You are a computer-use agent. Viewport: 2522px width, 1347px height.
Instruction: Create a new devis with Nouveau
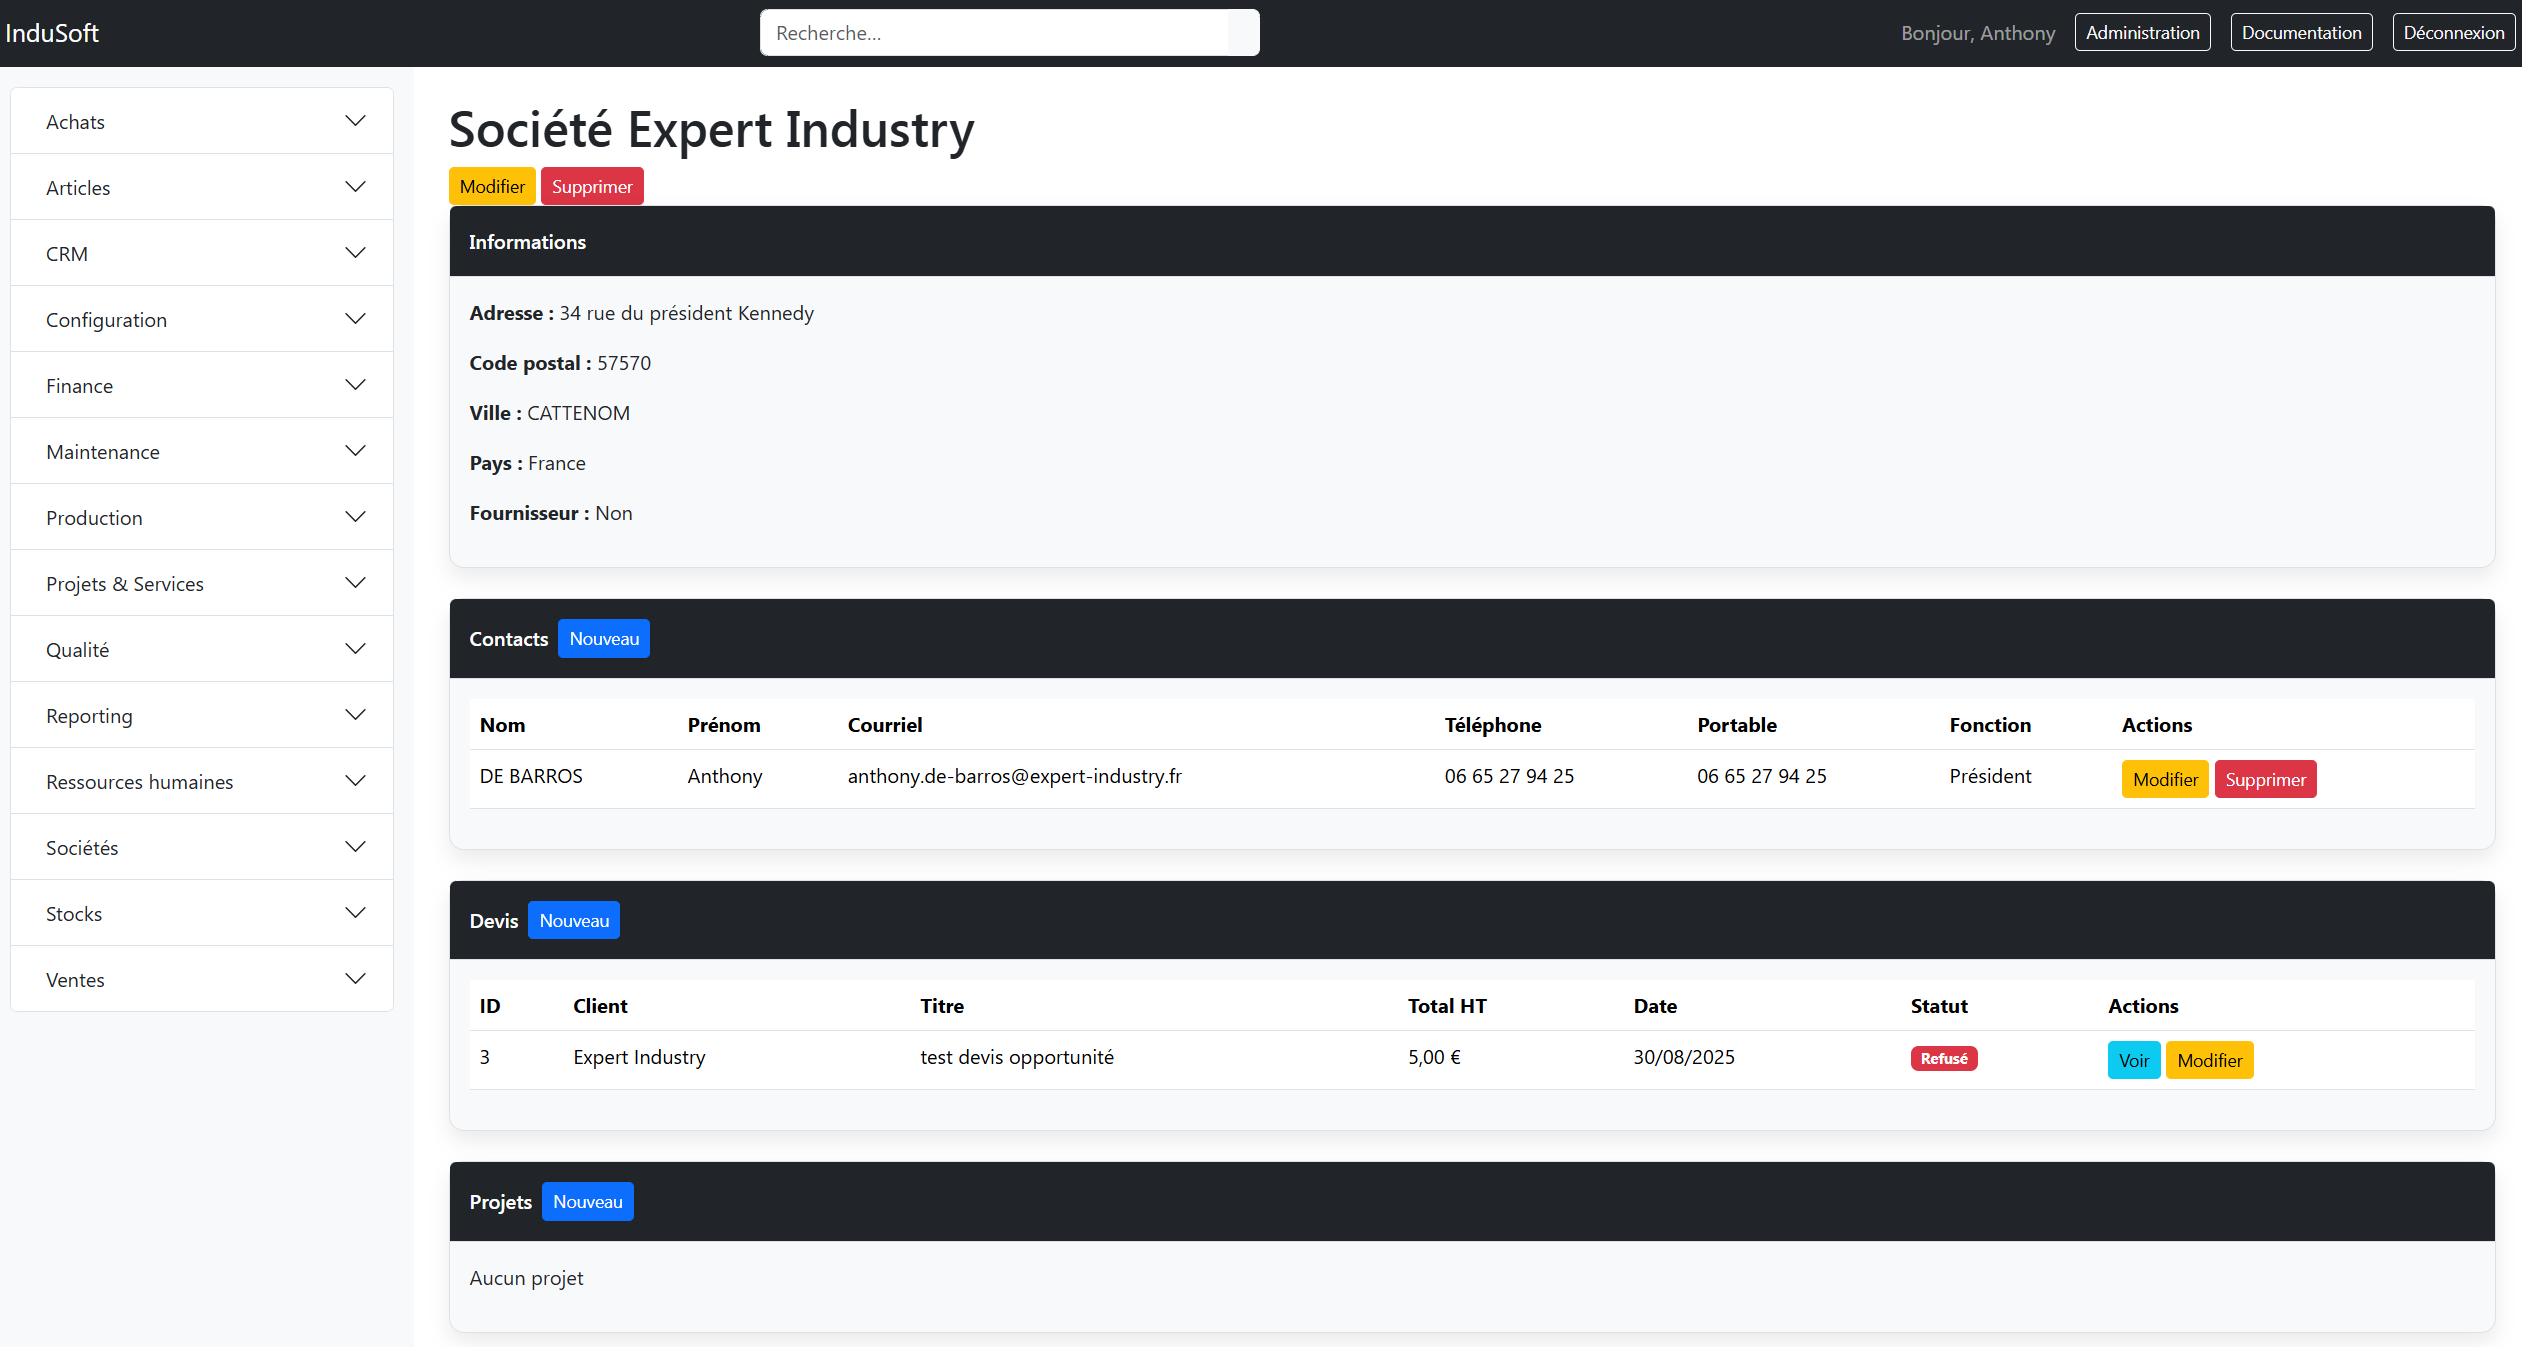574,921
